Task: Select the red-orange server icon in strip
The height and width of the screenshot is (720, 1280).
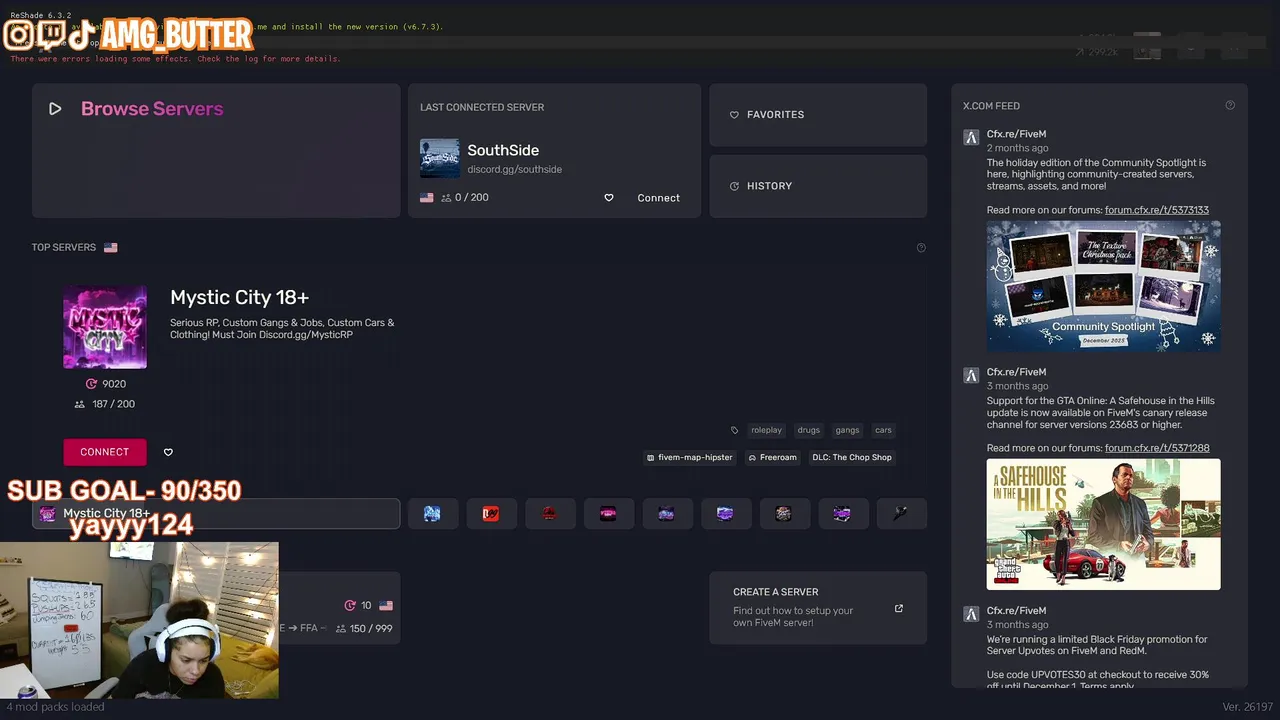Action: pos(491,514)
